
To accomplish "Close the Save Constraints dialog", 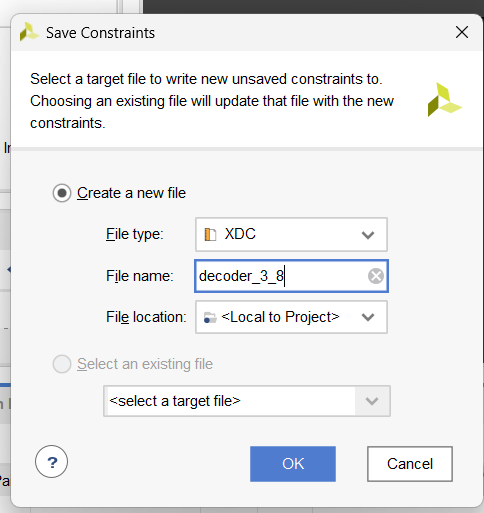I will click(x=462, y=32).
